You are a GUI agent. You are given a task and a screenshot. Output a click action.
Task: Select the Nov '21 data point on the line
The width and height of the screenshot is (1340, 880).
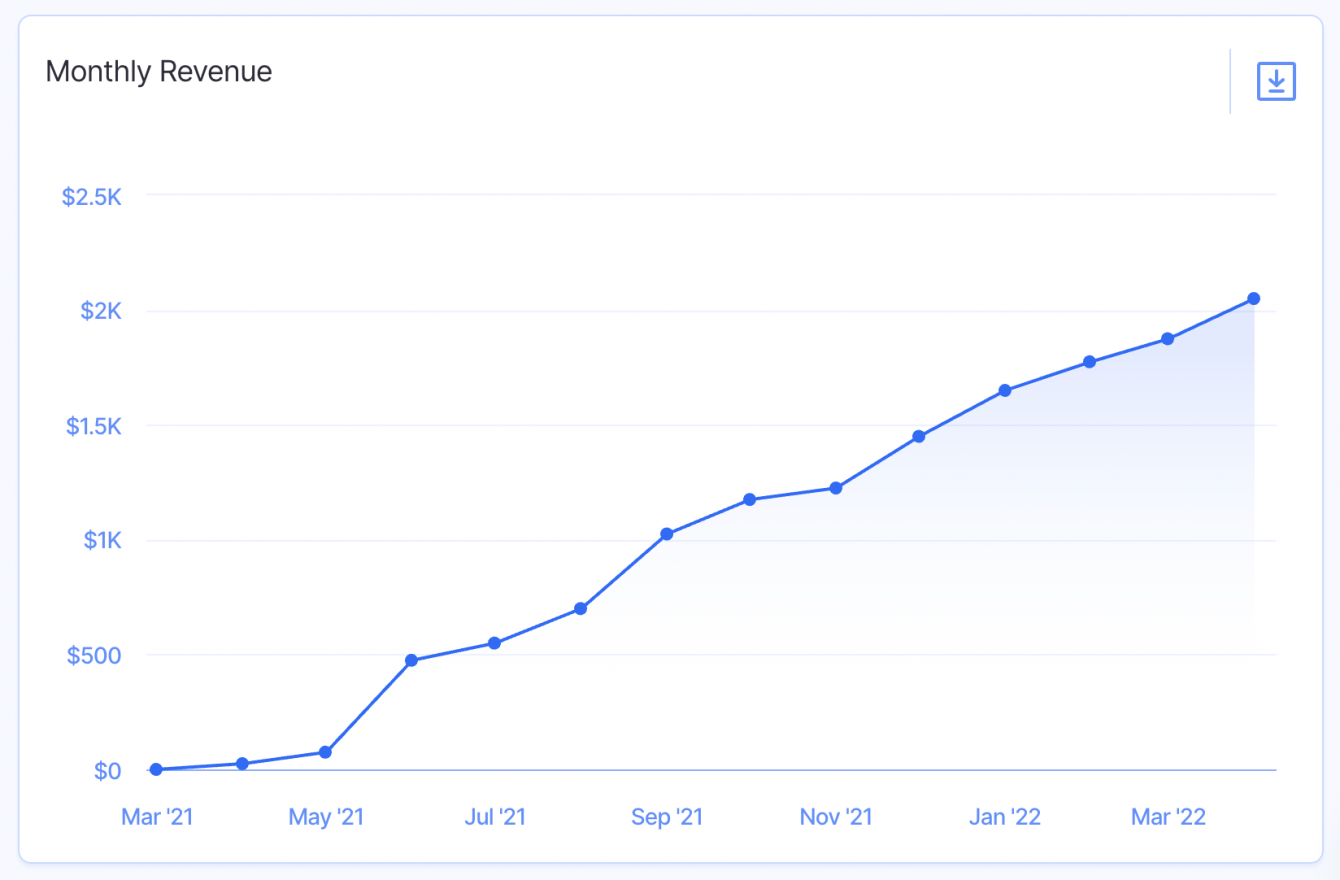836,488
